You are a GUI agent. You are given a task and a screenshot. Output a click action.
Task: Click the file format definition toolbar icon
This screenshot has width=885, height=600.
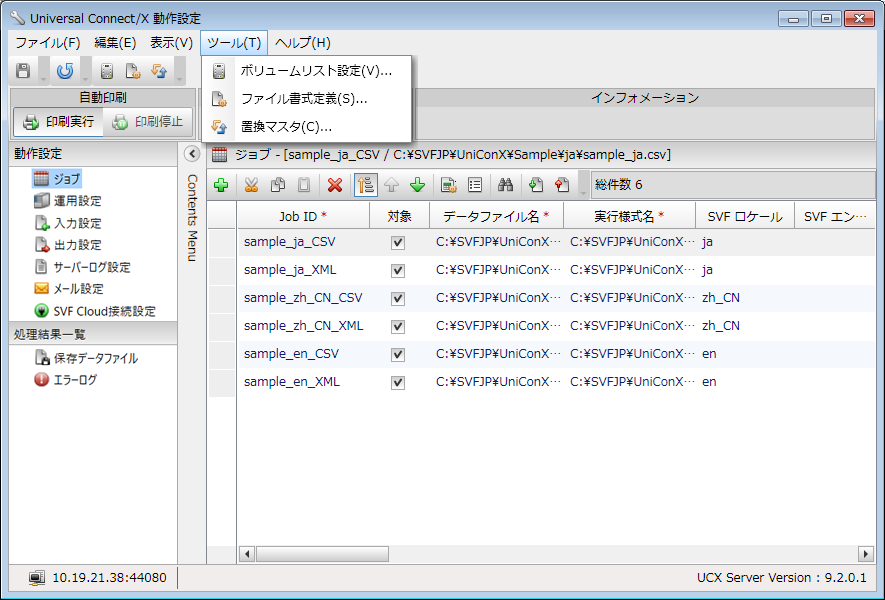pyautogui.click(x=133, y=71)
